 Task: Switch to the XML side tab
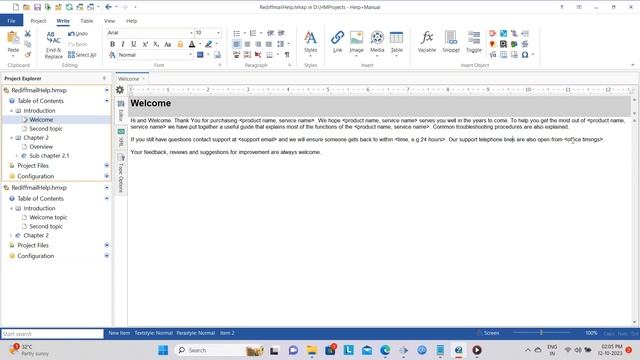coord(121,138)
